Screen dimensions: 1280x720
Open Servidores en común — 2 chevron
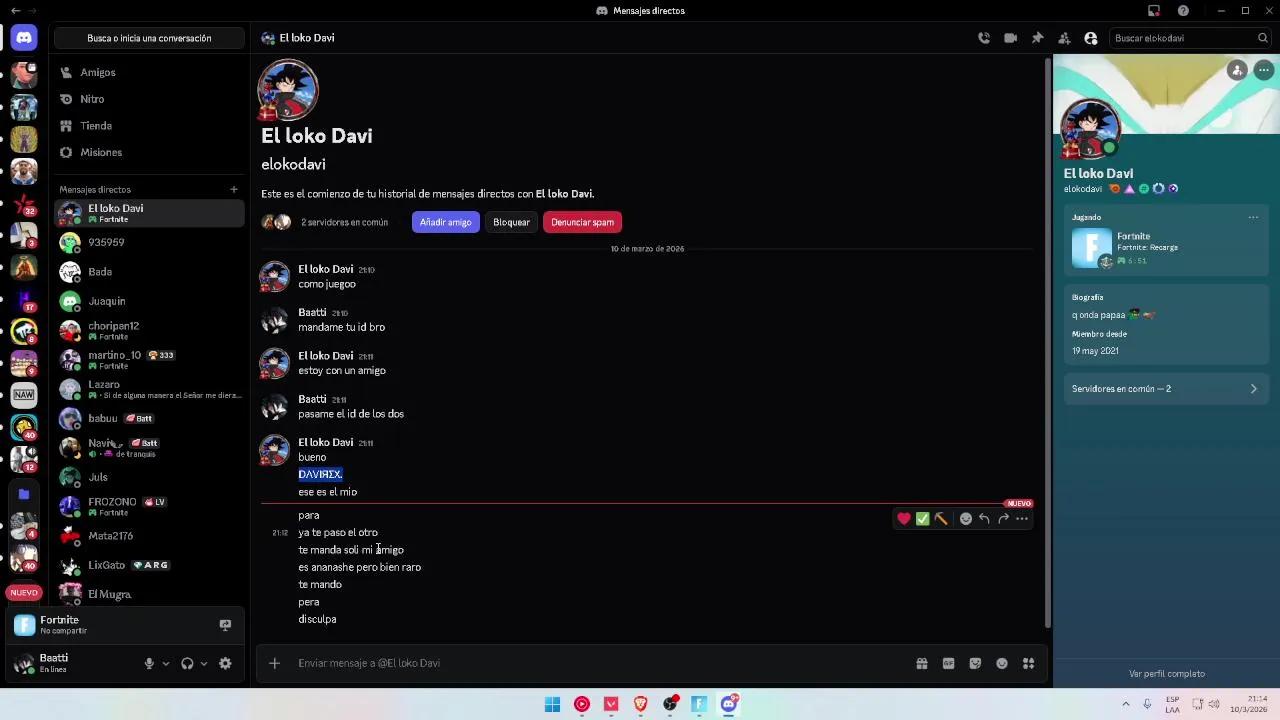click(1253, 389)
